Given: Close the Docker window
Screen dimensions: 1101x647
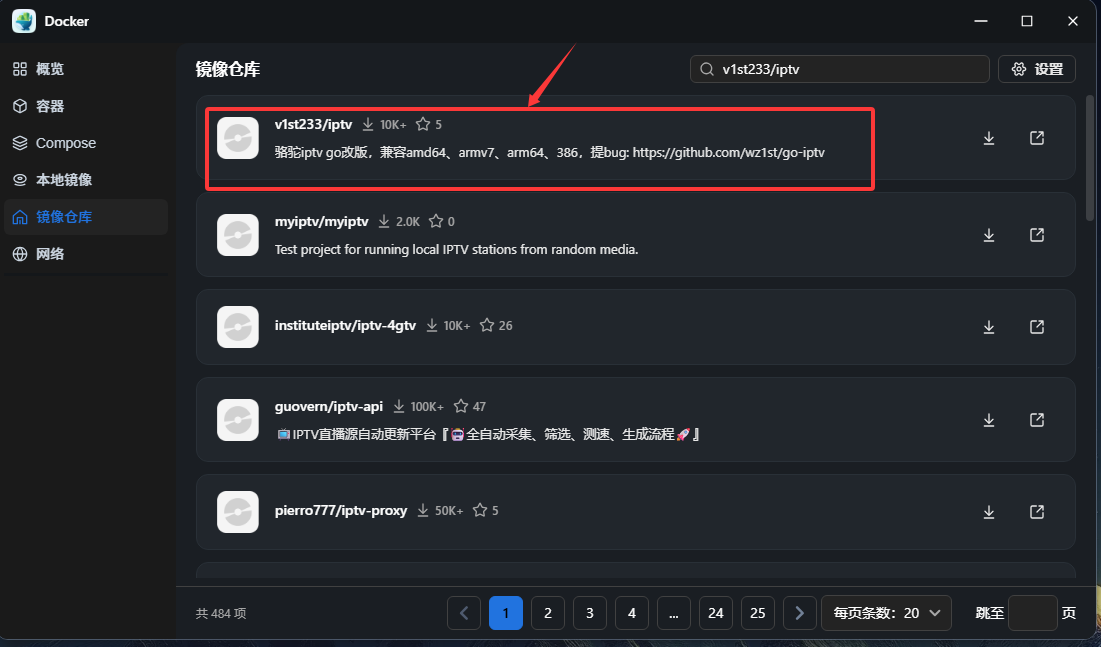Looking at the screenshot, I should click(1072, 21).
